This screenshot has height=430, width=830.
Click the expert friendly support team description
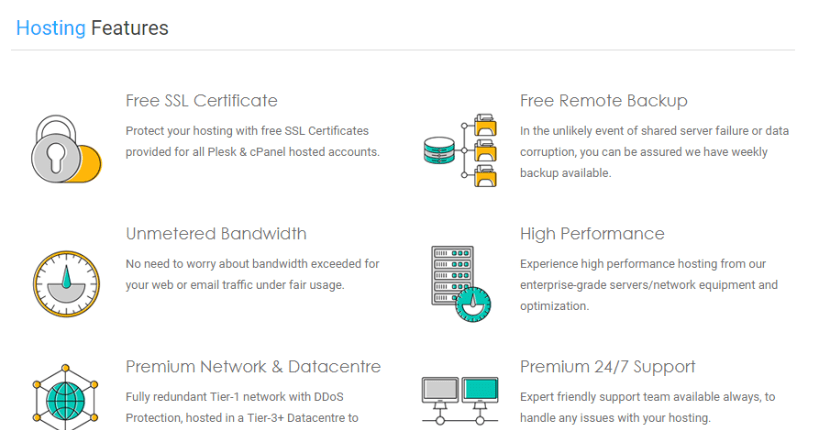[x=647, y=407]
